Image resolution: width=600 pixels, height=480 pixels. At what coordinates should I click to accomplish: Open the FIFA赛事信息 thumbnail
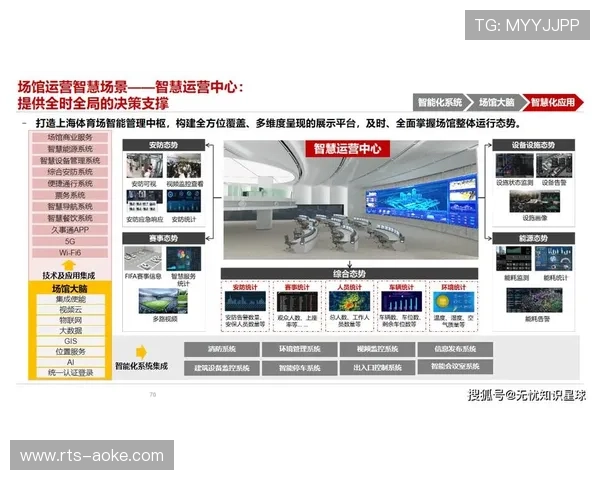click(143, 259)
